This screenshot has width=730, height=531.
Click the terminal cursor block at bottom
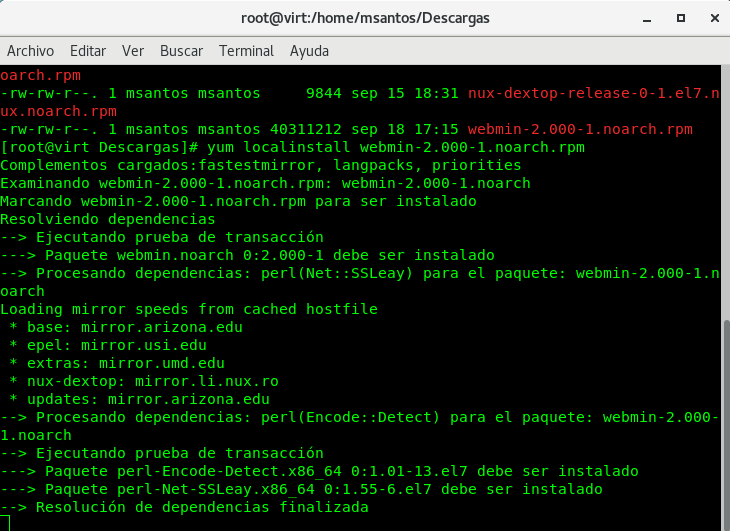click(x=5, y=523)
